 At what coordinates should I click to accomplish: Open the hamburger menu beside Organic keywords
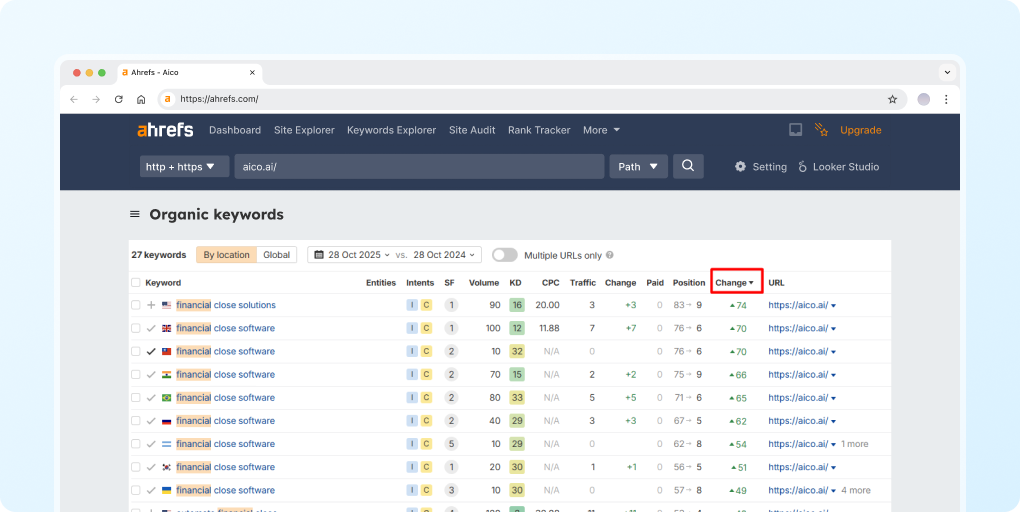[x=135, y=215]
